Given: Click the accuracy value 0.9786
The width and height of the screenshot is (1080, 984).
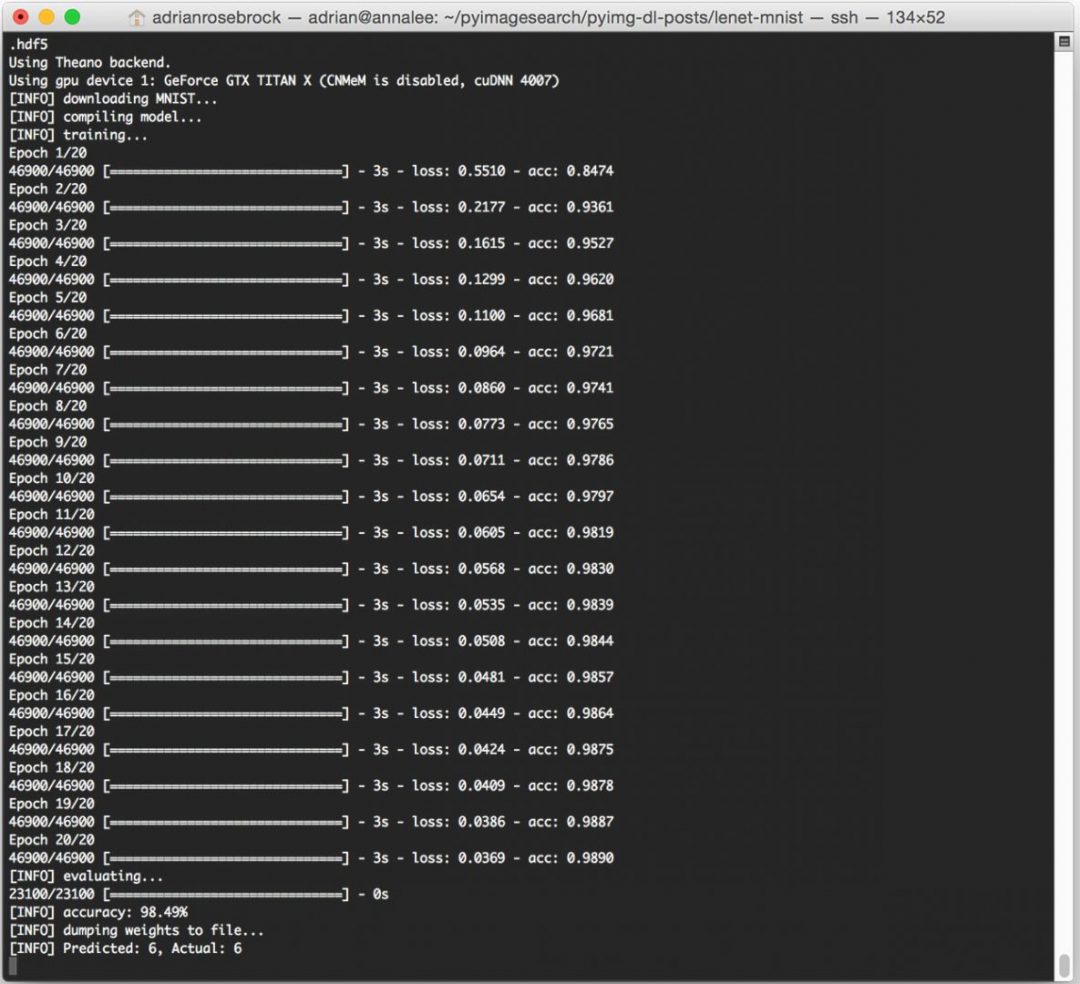Looking at the screenshot, I should (x=590, y=460).
